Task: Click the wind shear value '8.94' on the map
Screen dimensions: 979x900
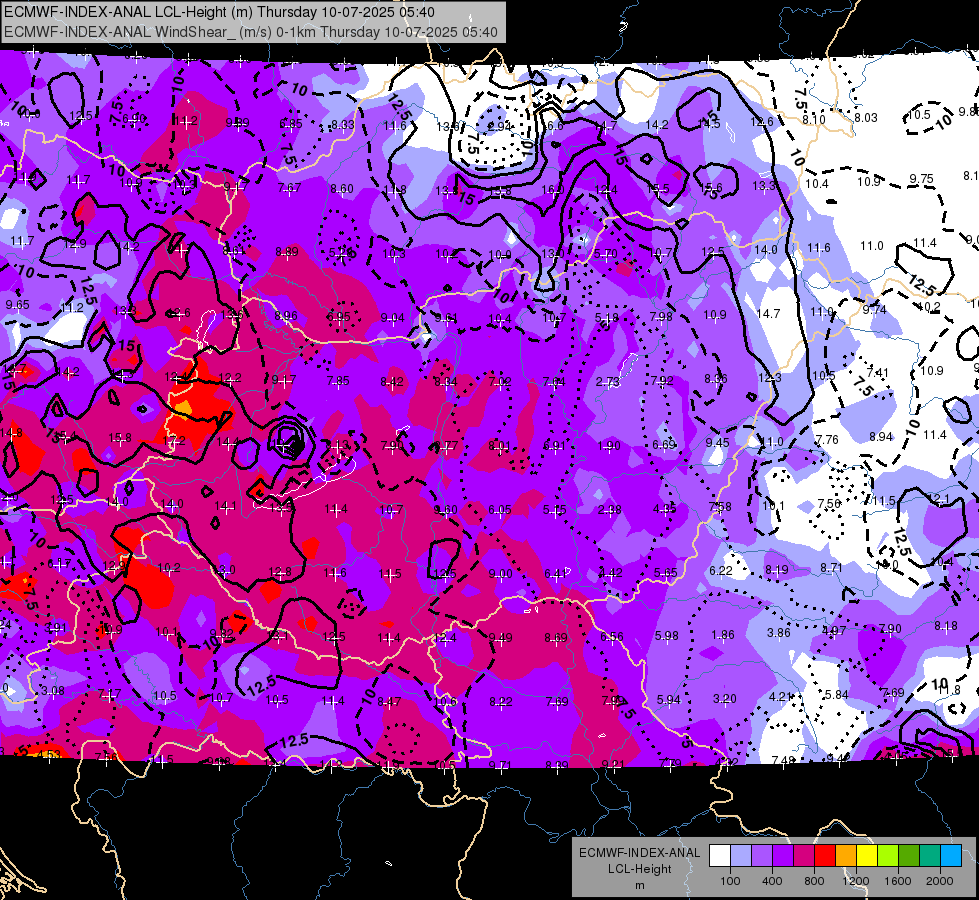Action: [x=881, y=437]
